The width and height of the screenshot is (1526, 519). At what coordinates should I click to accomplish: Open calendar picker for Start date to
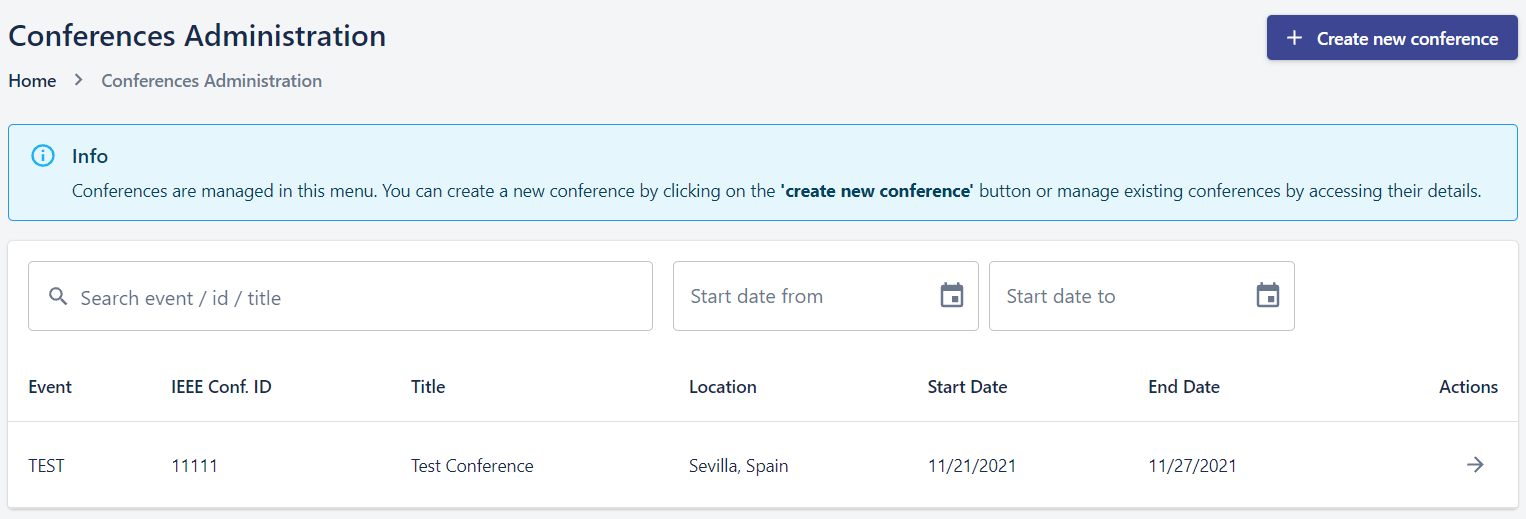coord(1268,296)
